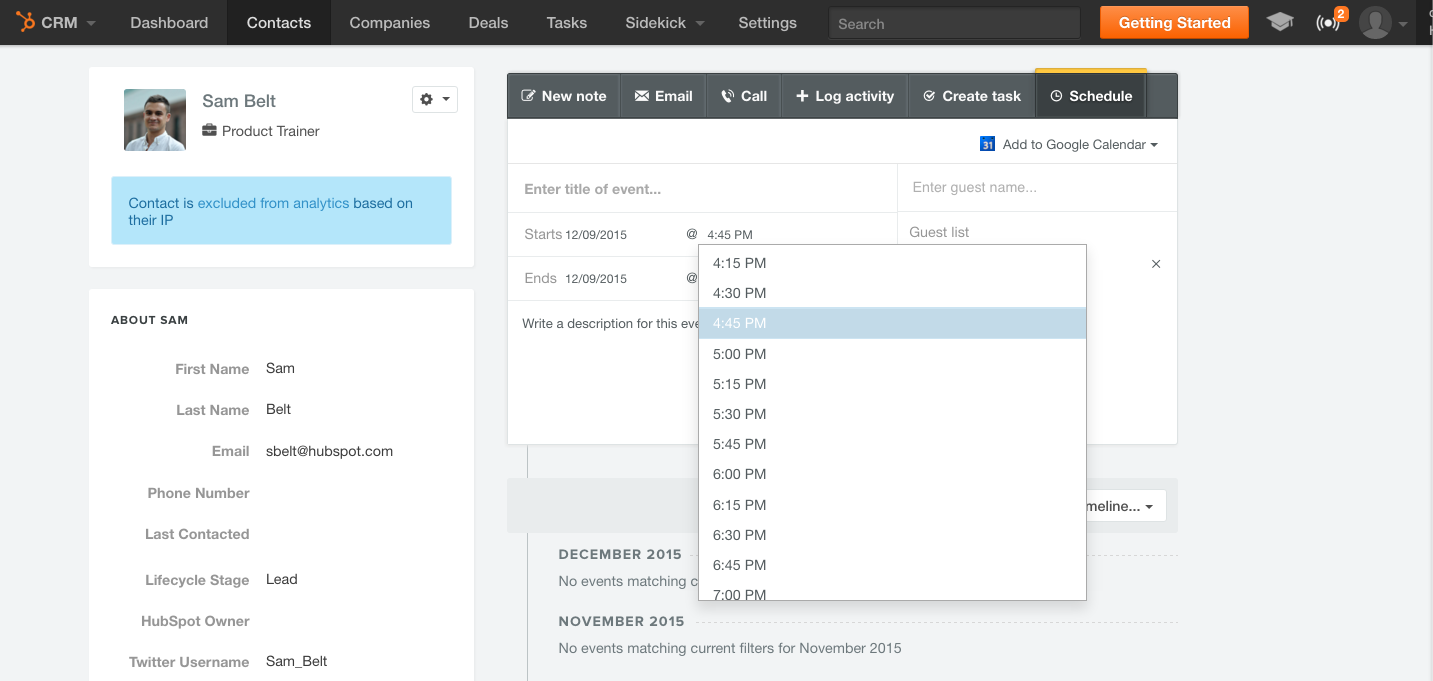Select the Log activity tab
Viewport: 1433px width, 681px height.
(844, 96)
